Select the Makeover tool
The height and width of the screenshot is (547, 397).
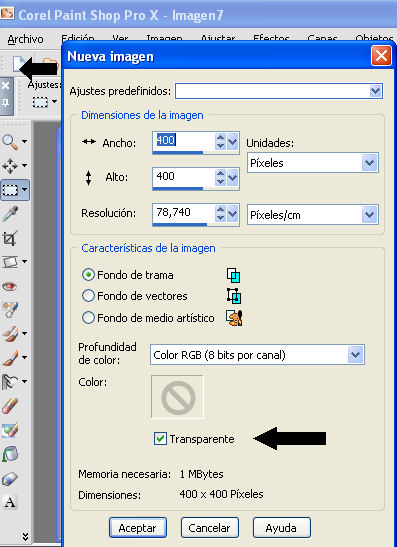(x=10, y=309)
